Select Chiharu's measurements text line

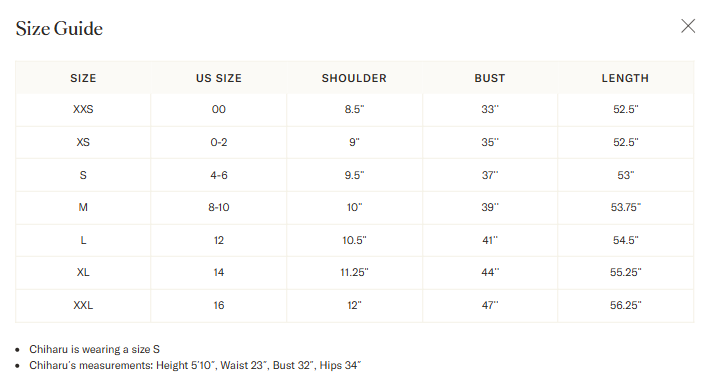pyautogui.click(x=195, y=365)
